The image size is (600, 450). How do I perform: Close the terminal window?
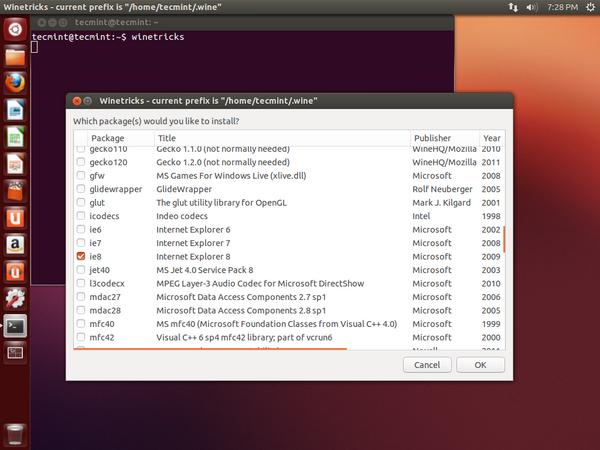coord(42,23)
